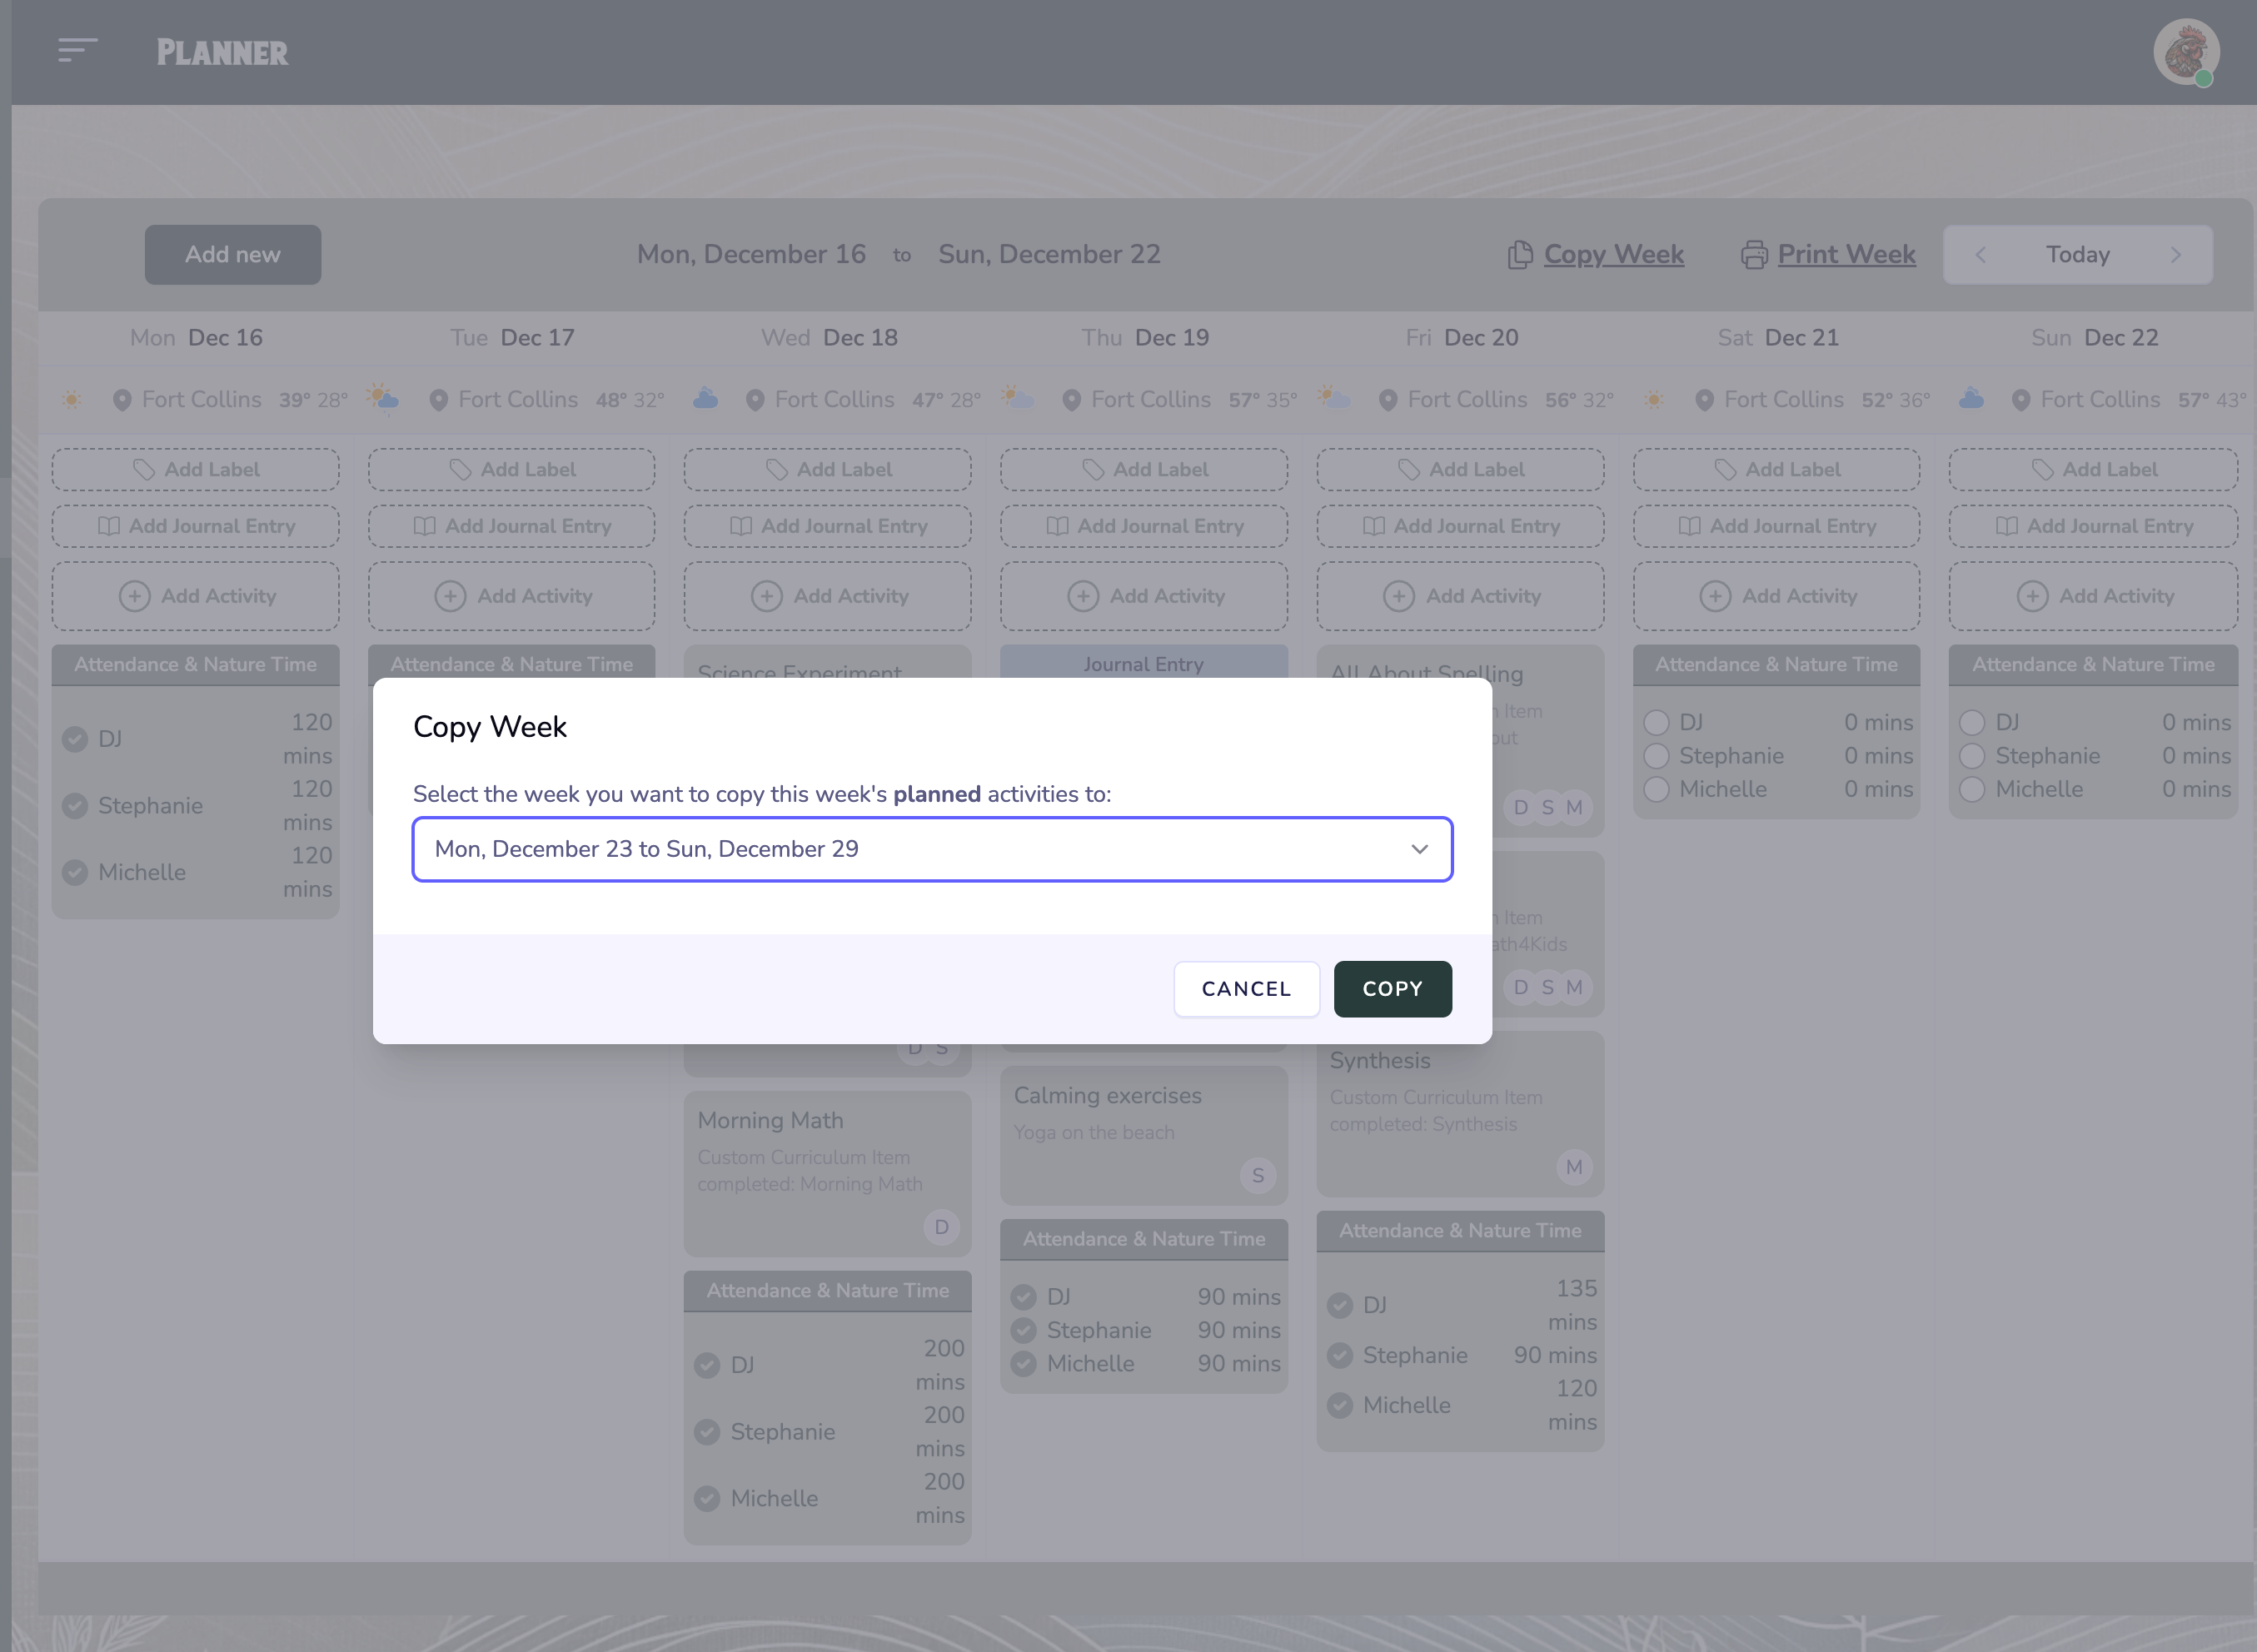Viewport: 2257px width, 1652px height.
Task: Open the target week dropdown in Copy Week
Action: coord(932,849)
